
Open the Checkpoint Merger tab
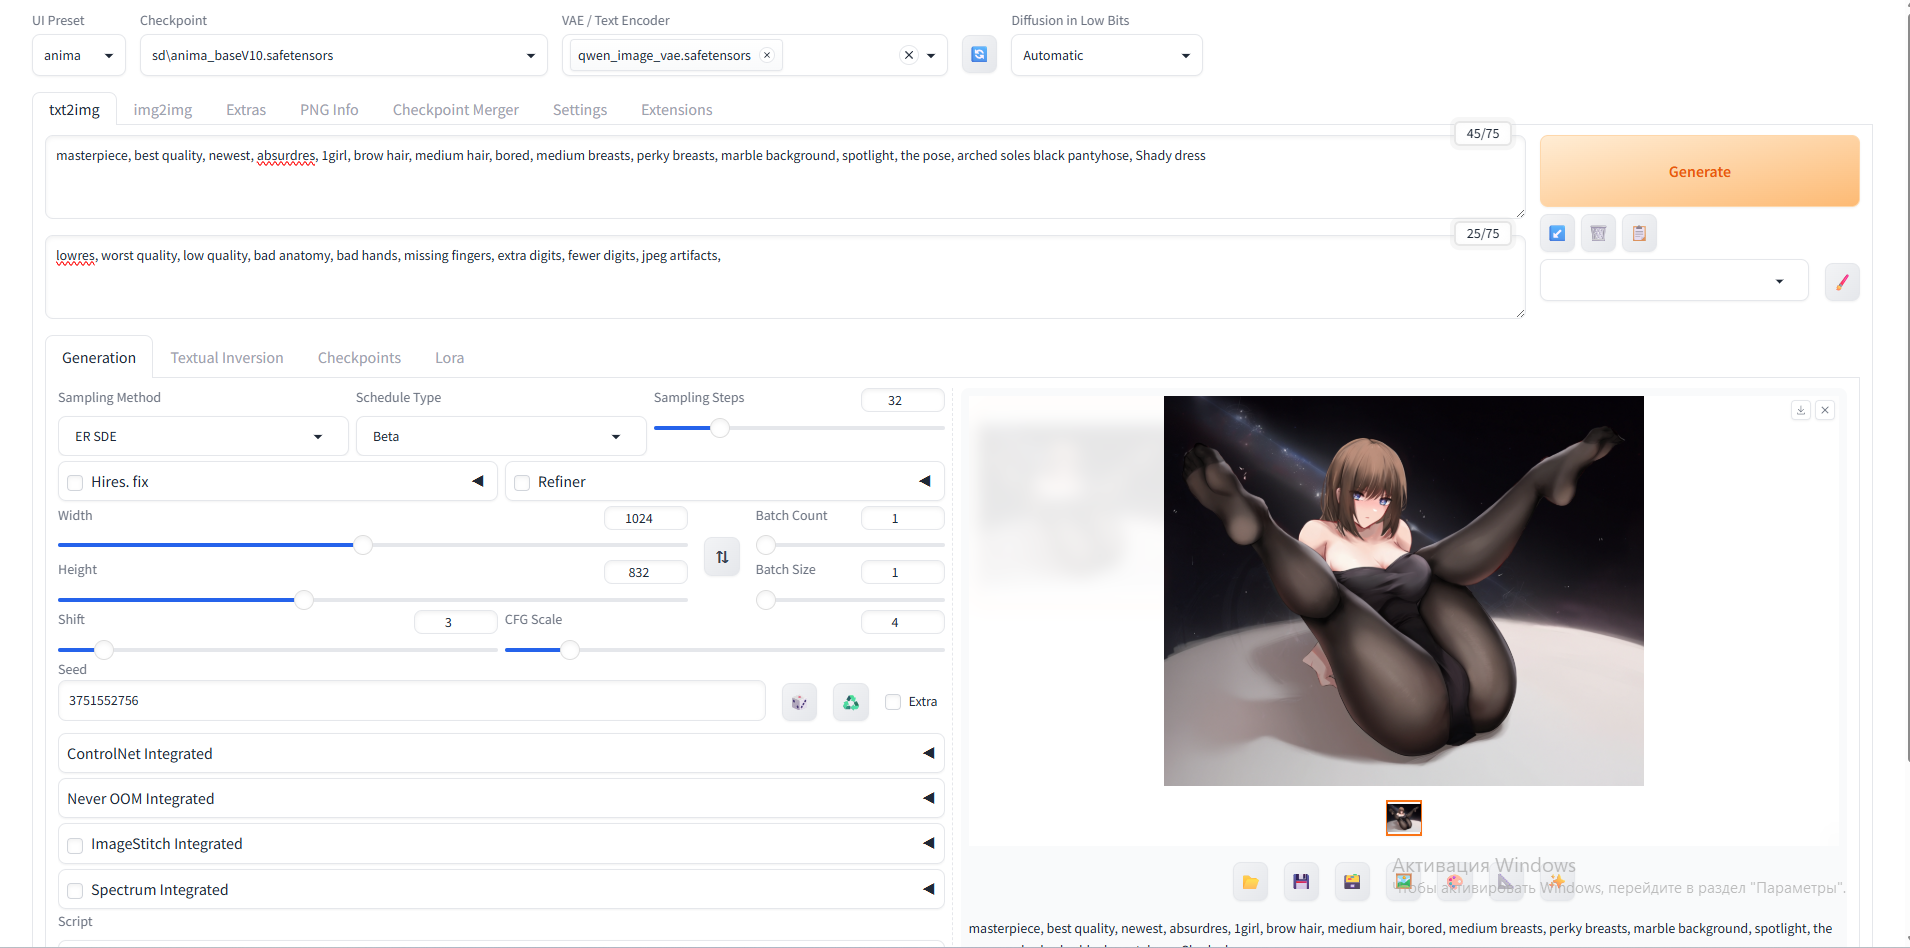pyautogui.click(x=456, y=110)
